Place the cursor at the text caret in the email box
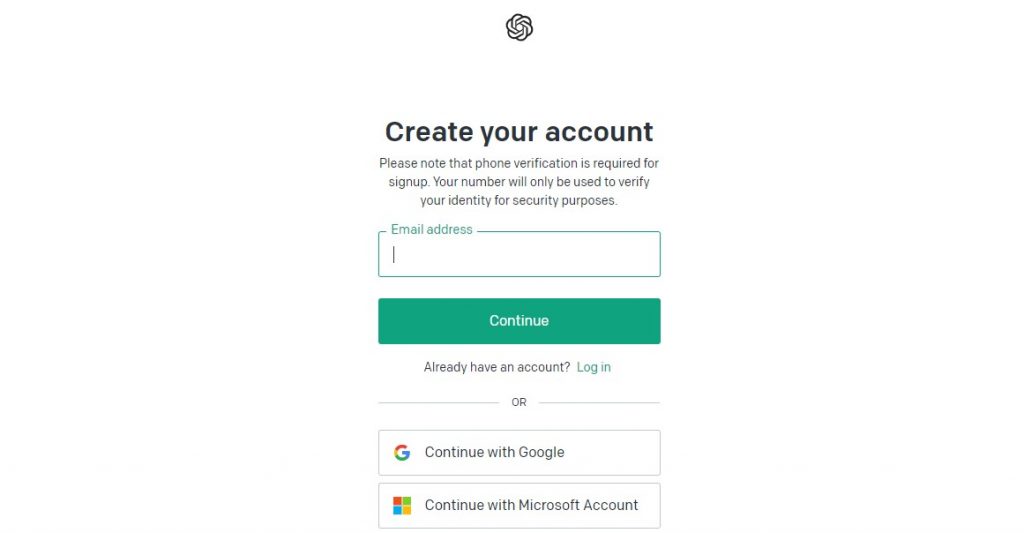This screenshot has width=1024, height=533. pyautogui.click(x=394, y=255)
